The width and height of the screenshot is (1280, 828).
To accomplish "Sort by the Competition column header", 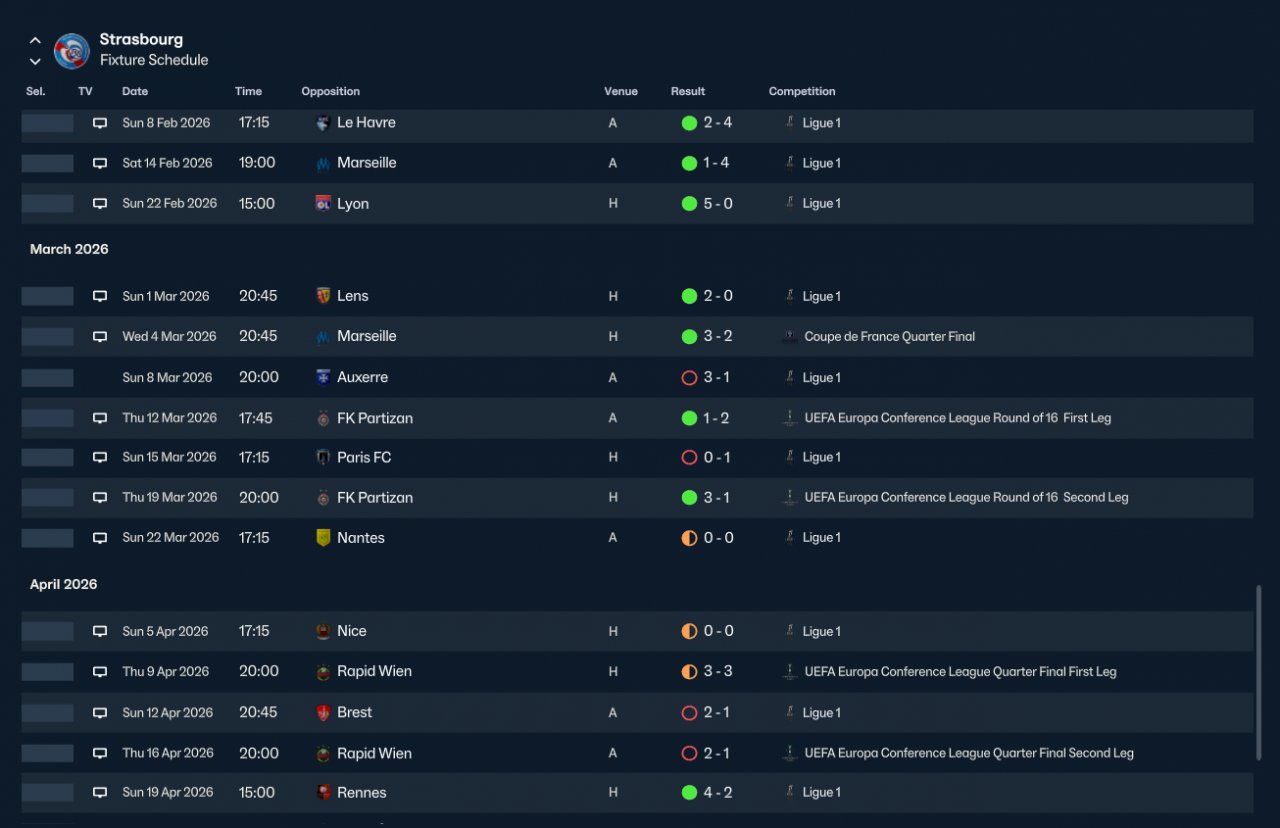I will (802, 91).
